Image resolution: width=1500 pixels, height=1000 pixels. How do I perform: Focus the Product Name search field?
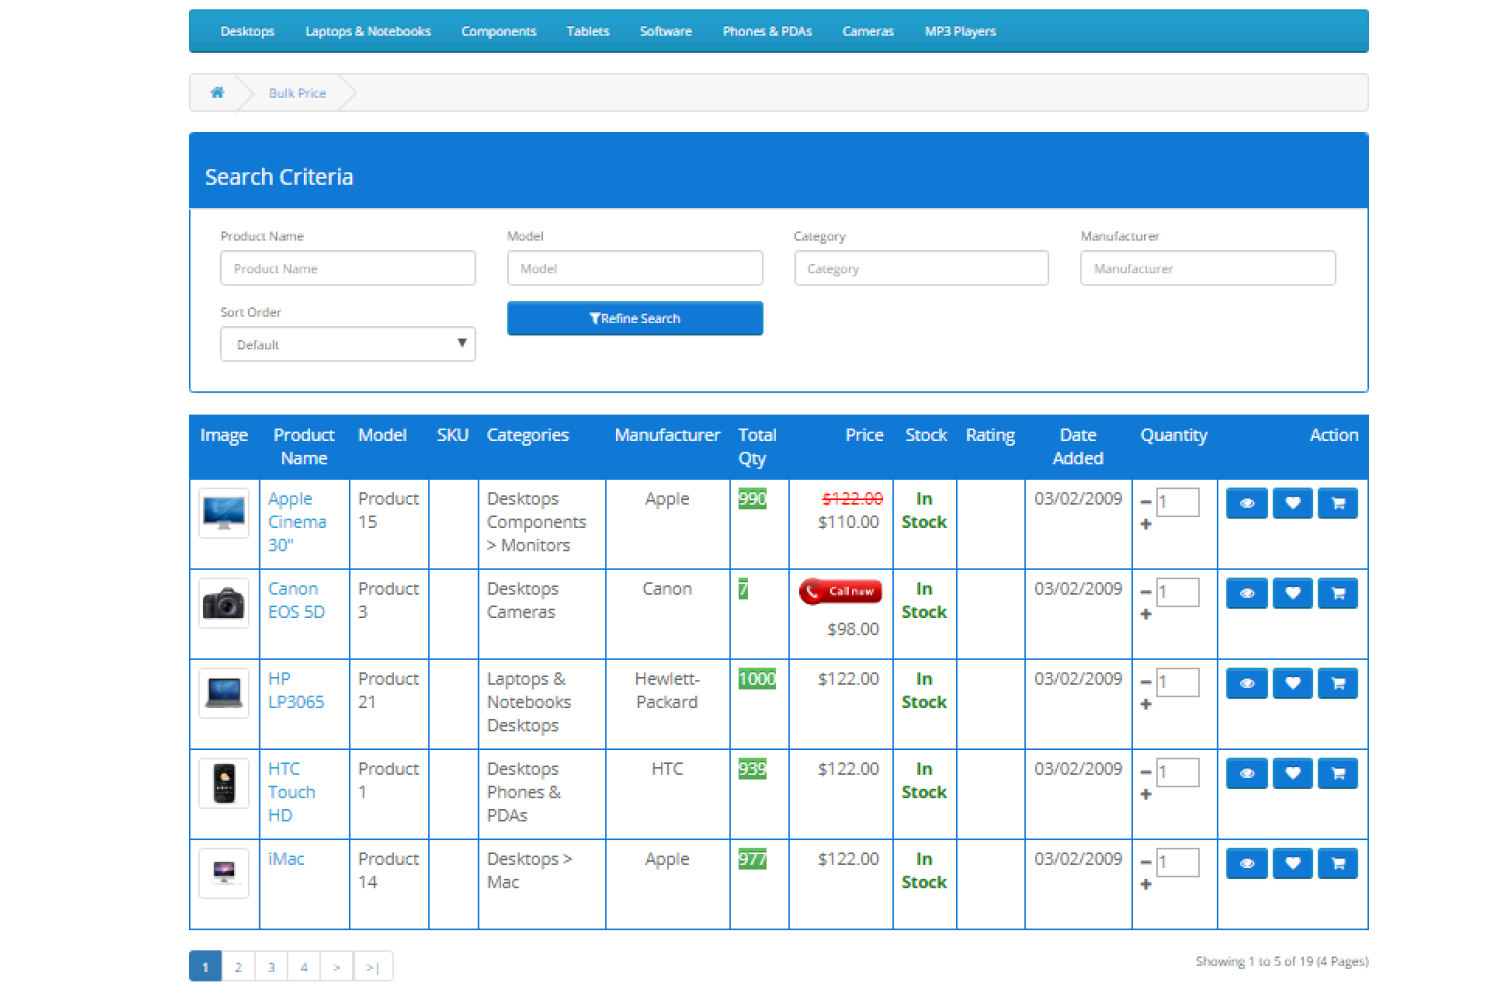click(x=348, y=268)
